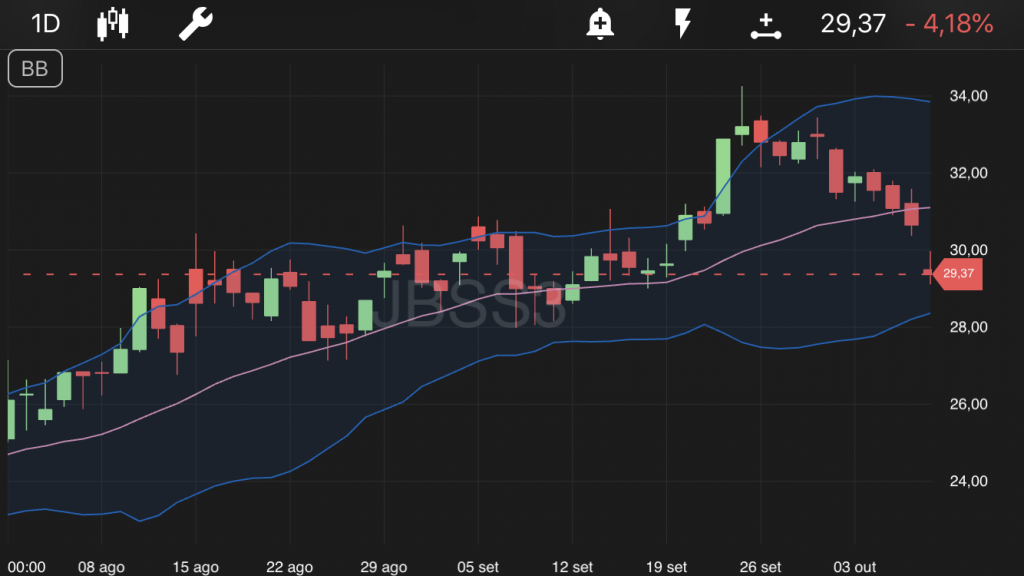The width and height of the screenshot is (1024, 576).
Task: Select the tall green candle before 26 set
Action: coord(723,176)
